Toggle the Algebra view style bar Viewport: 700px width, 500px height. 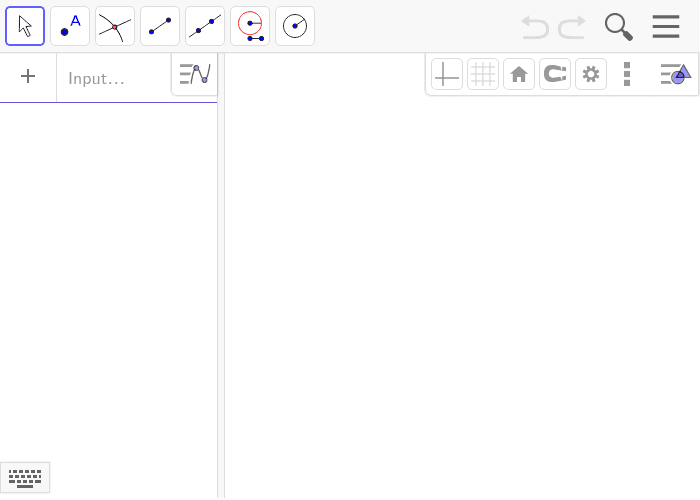(x=195, y=74)
